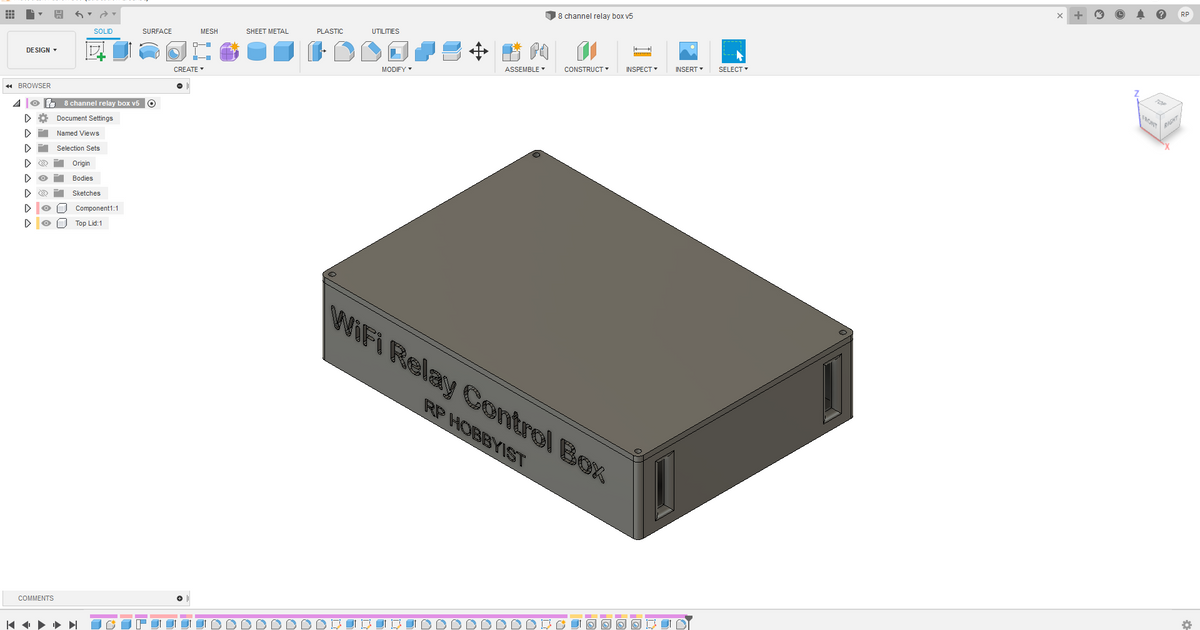
Task: Select the Create Sketch tool
Action: point(96,51)
